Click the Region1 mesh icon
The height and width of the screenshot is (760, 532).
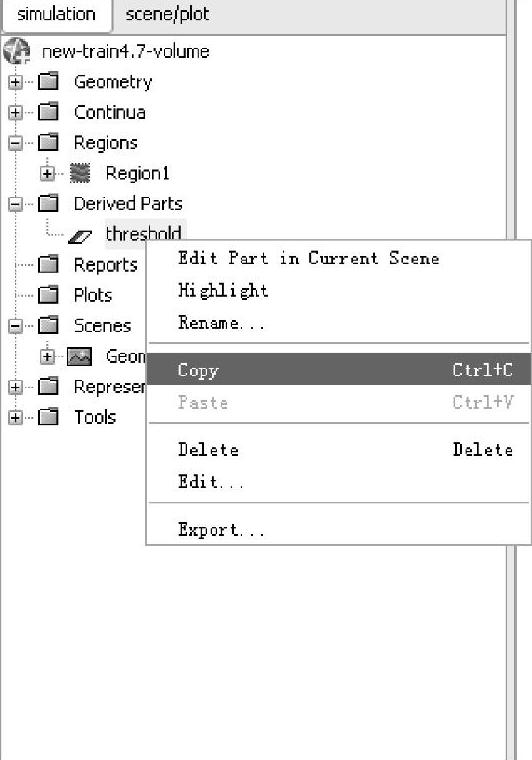click(80, 173)
